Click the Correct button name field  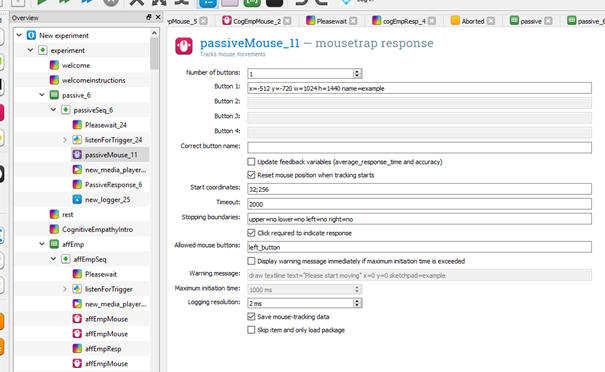[419, 147]
